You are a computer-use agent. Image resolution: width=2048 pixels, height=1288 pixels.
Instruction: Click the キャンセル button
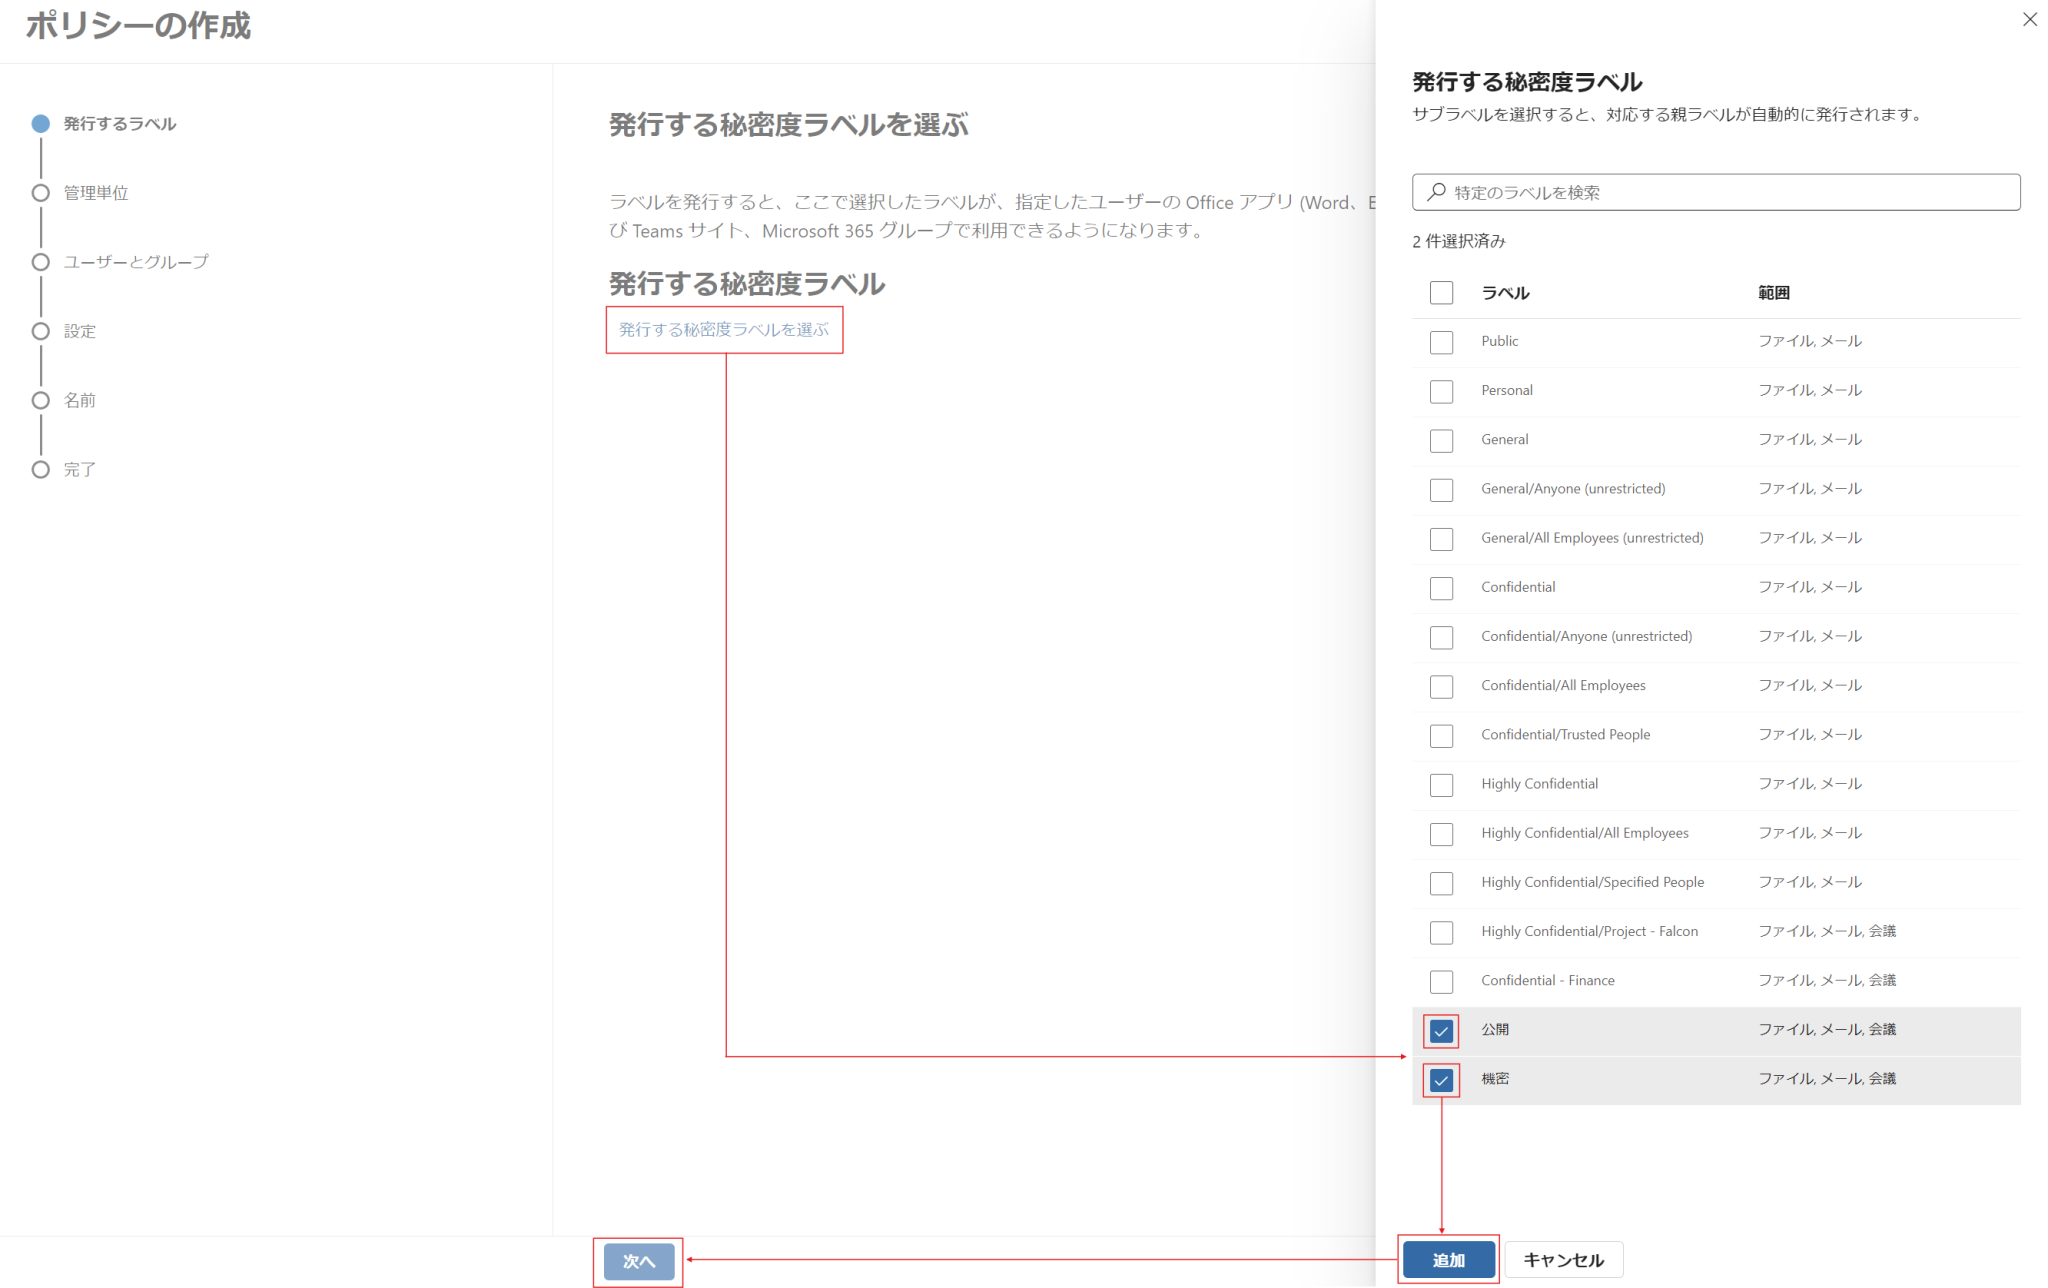(x=1562, y=1259)
